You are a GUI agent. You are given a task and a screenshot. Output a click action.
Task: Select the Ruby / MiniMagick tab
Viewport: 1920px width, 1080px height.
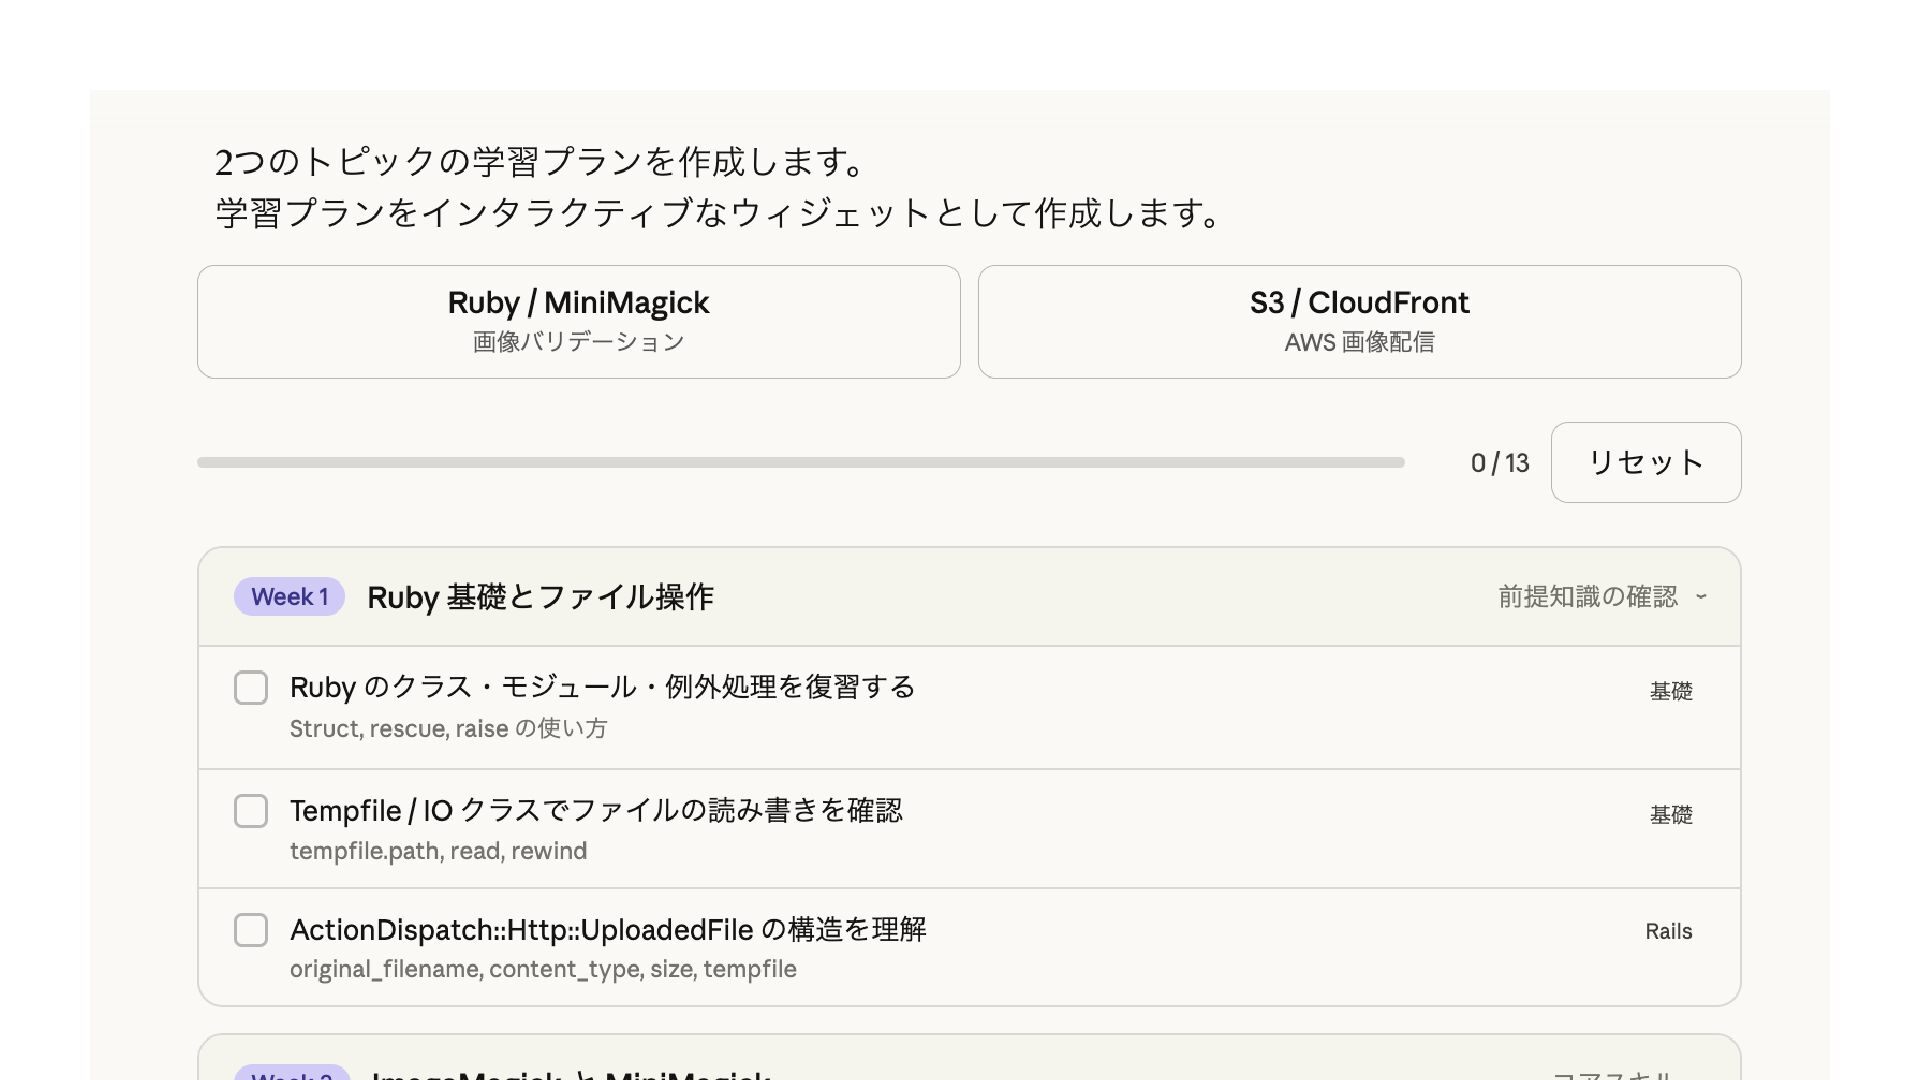click(578, 321)
